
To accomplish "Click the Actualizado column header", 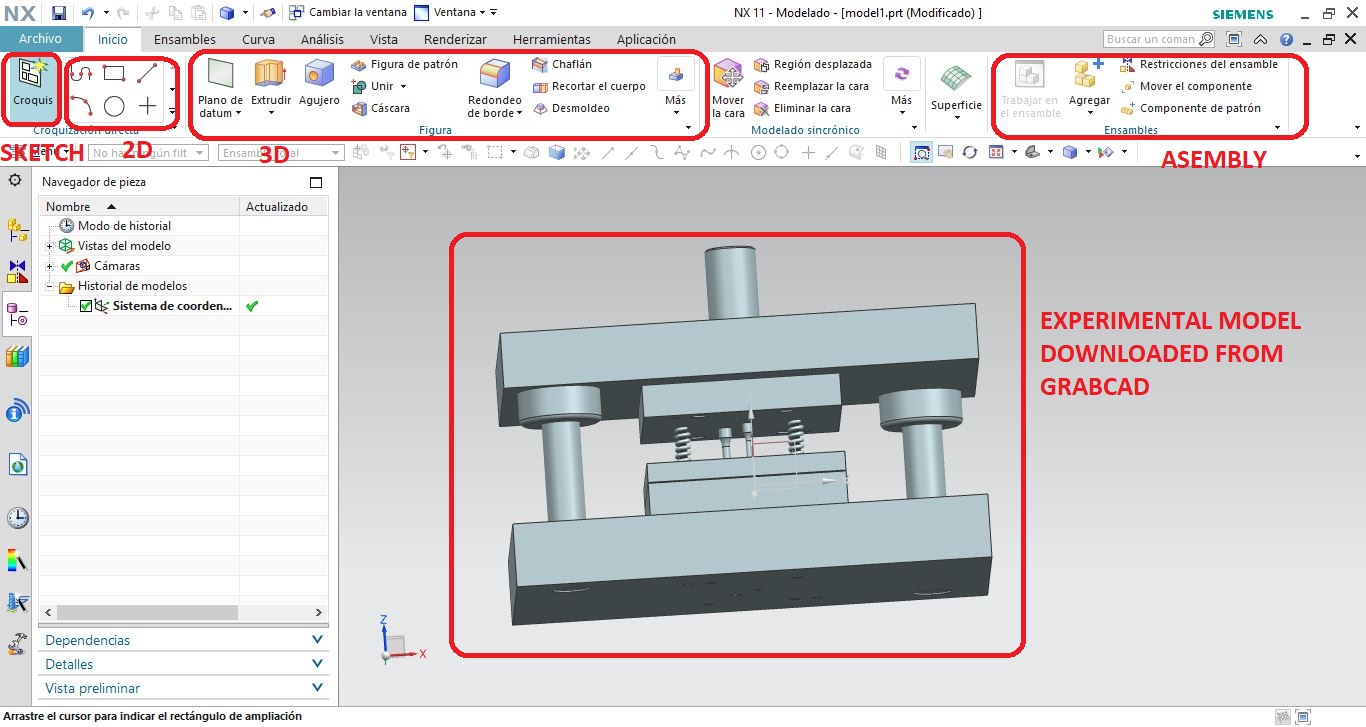I will 285,206.
